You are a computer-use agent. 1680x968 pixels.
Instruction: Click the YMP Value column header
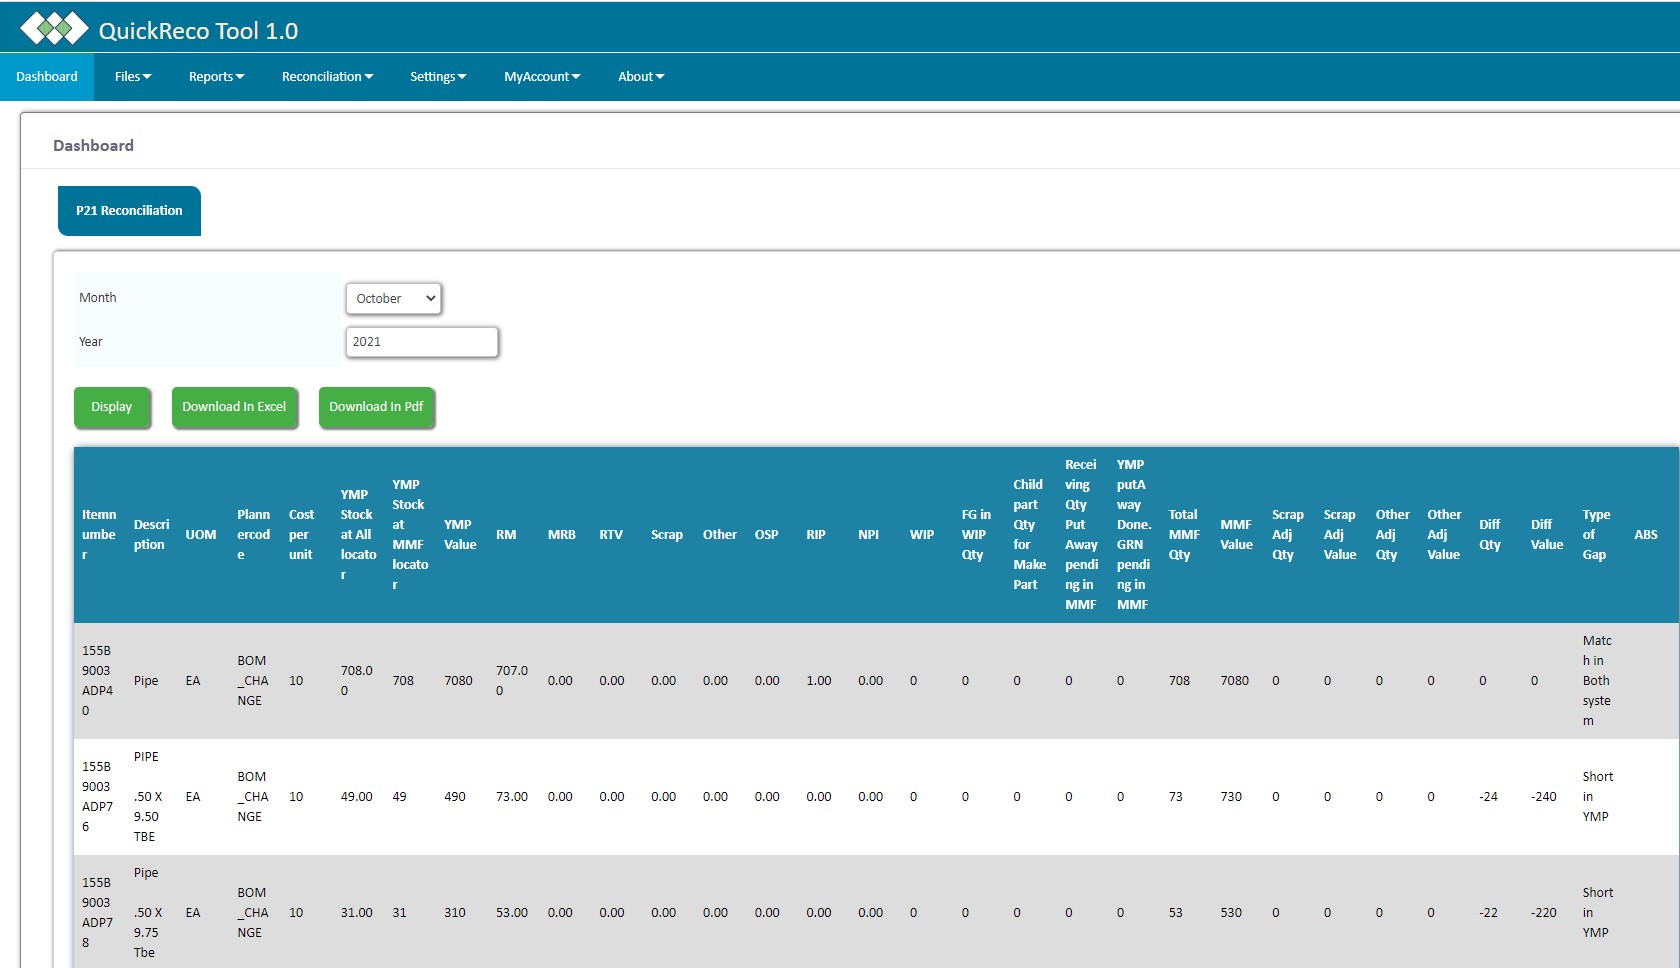[x=460, y=535]
